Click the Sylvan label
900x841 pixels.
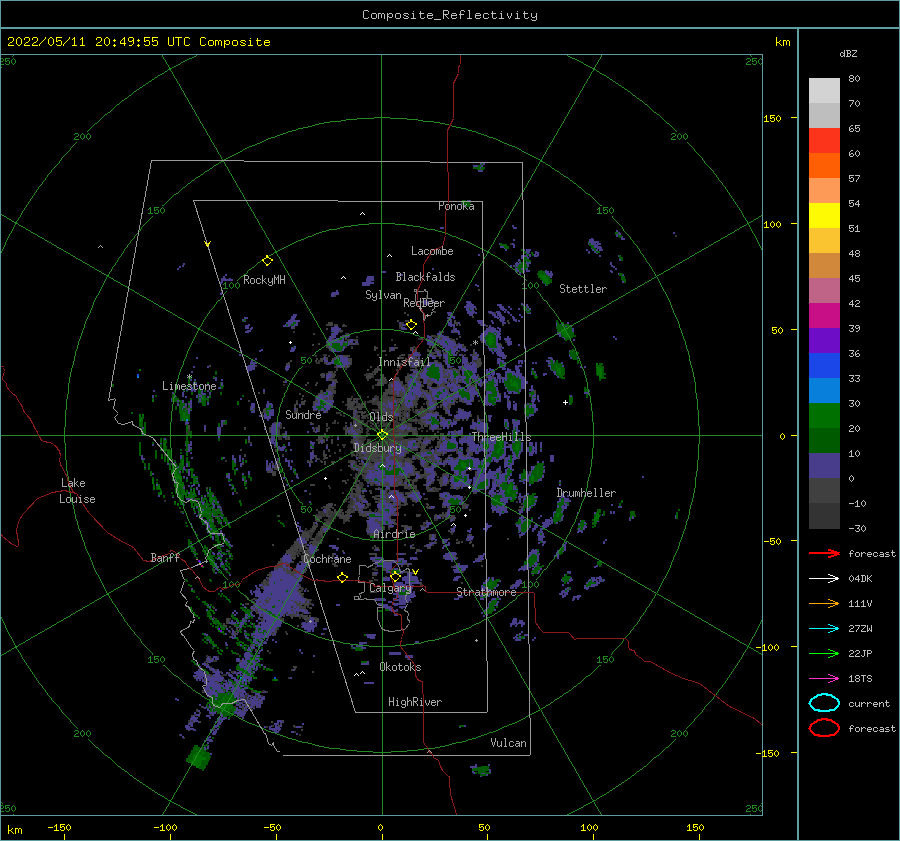click(x=383, y=295)
